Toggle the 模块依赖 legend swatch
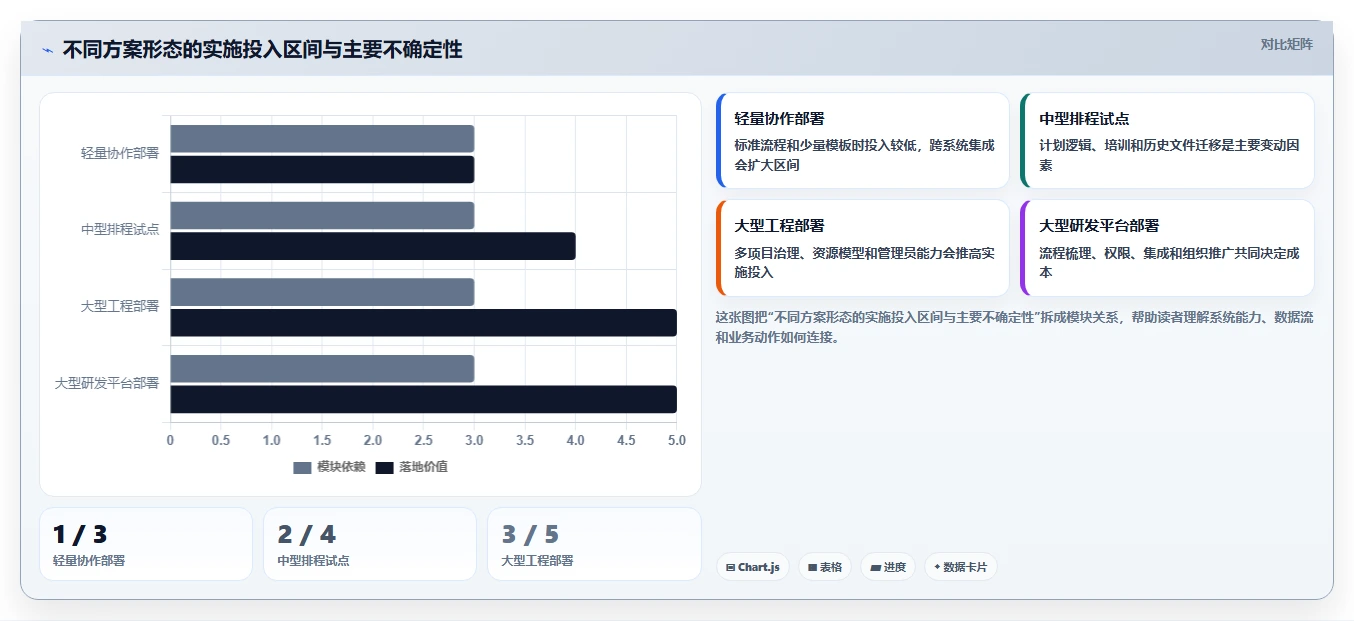Screen dimensions: 1354x621 tap(303, 467)
